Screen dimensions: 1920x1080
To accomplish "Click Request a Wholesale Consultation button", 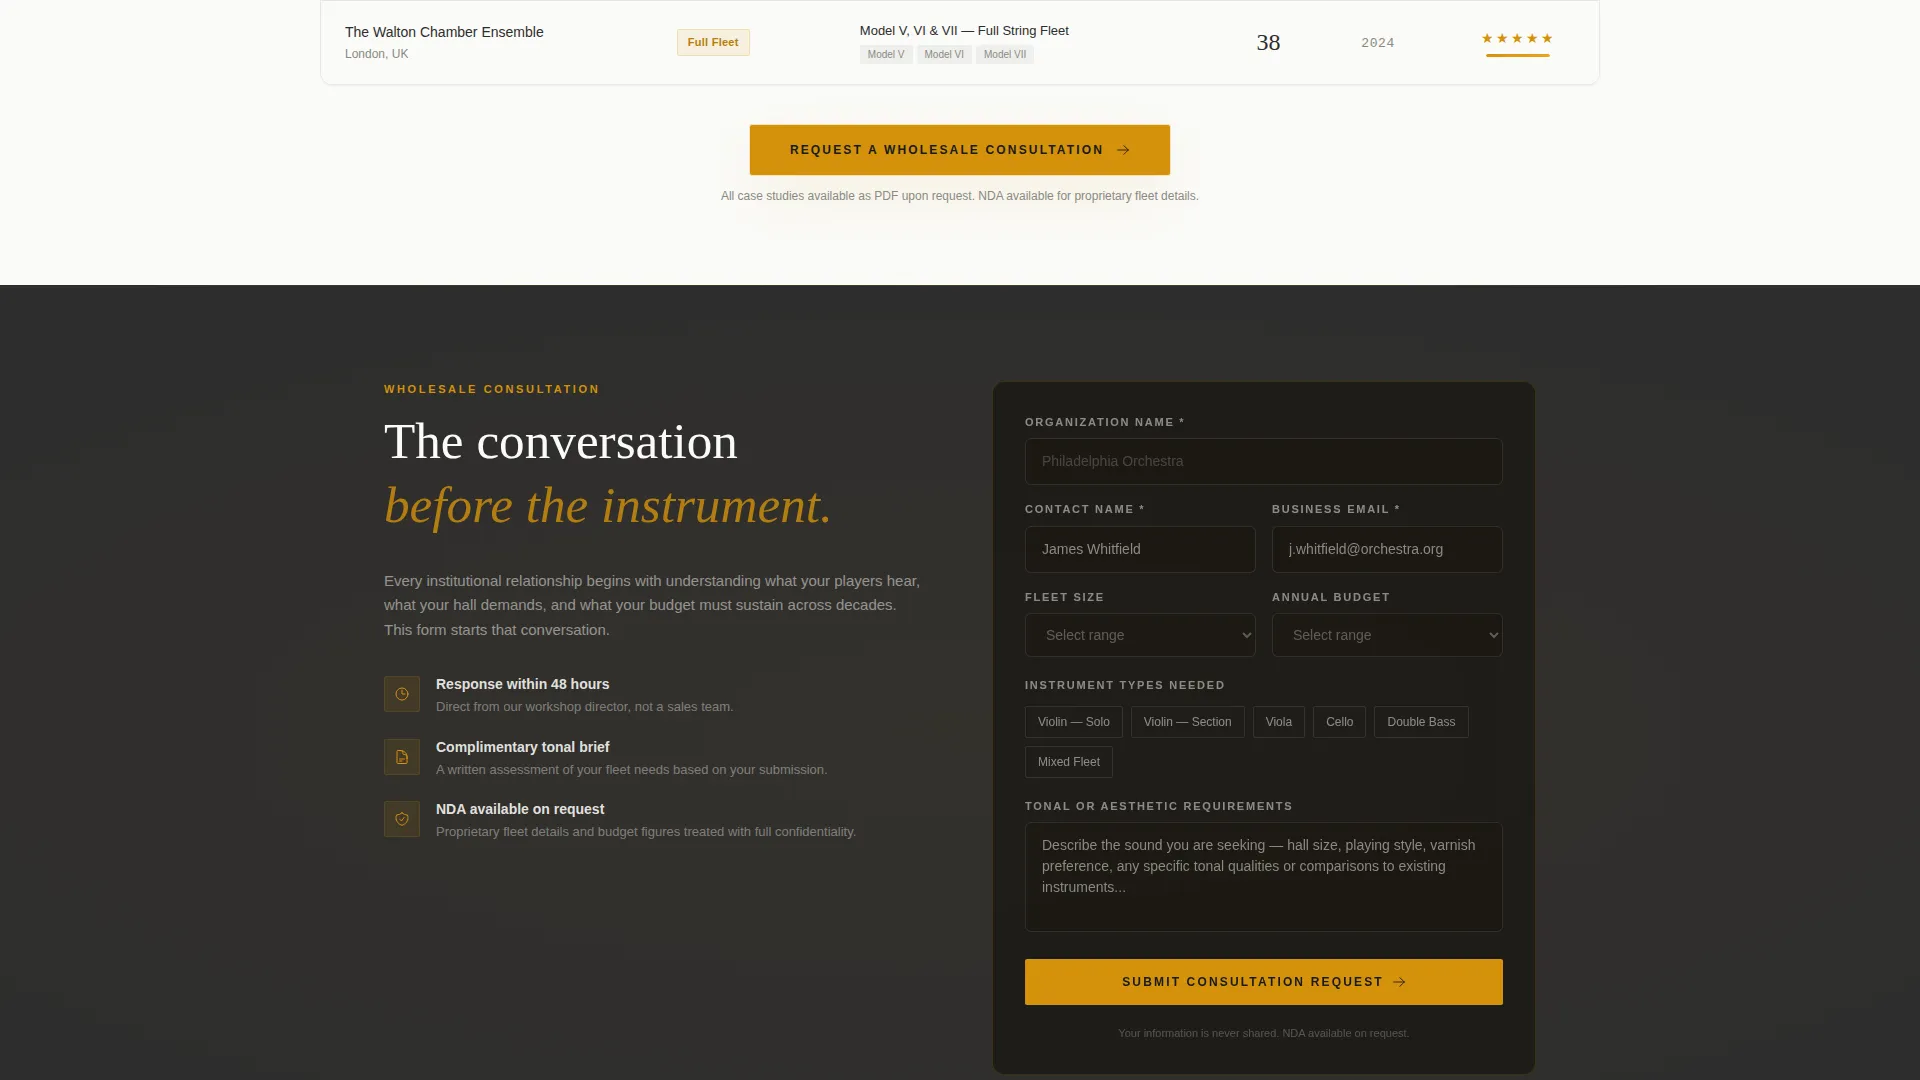I will click(x=960, y=150).
